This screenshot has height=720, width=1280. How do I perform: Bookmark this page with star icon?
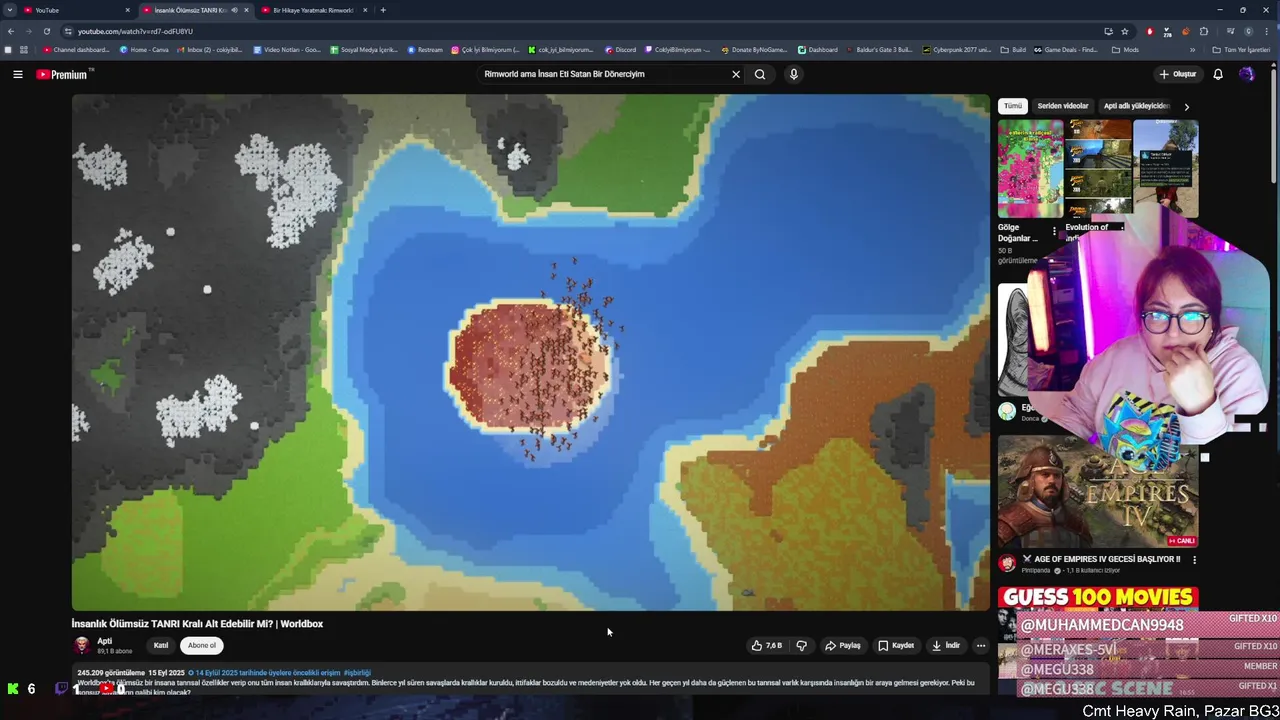pos(1125,31)
